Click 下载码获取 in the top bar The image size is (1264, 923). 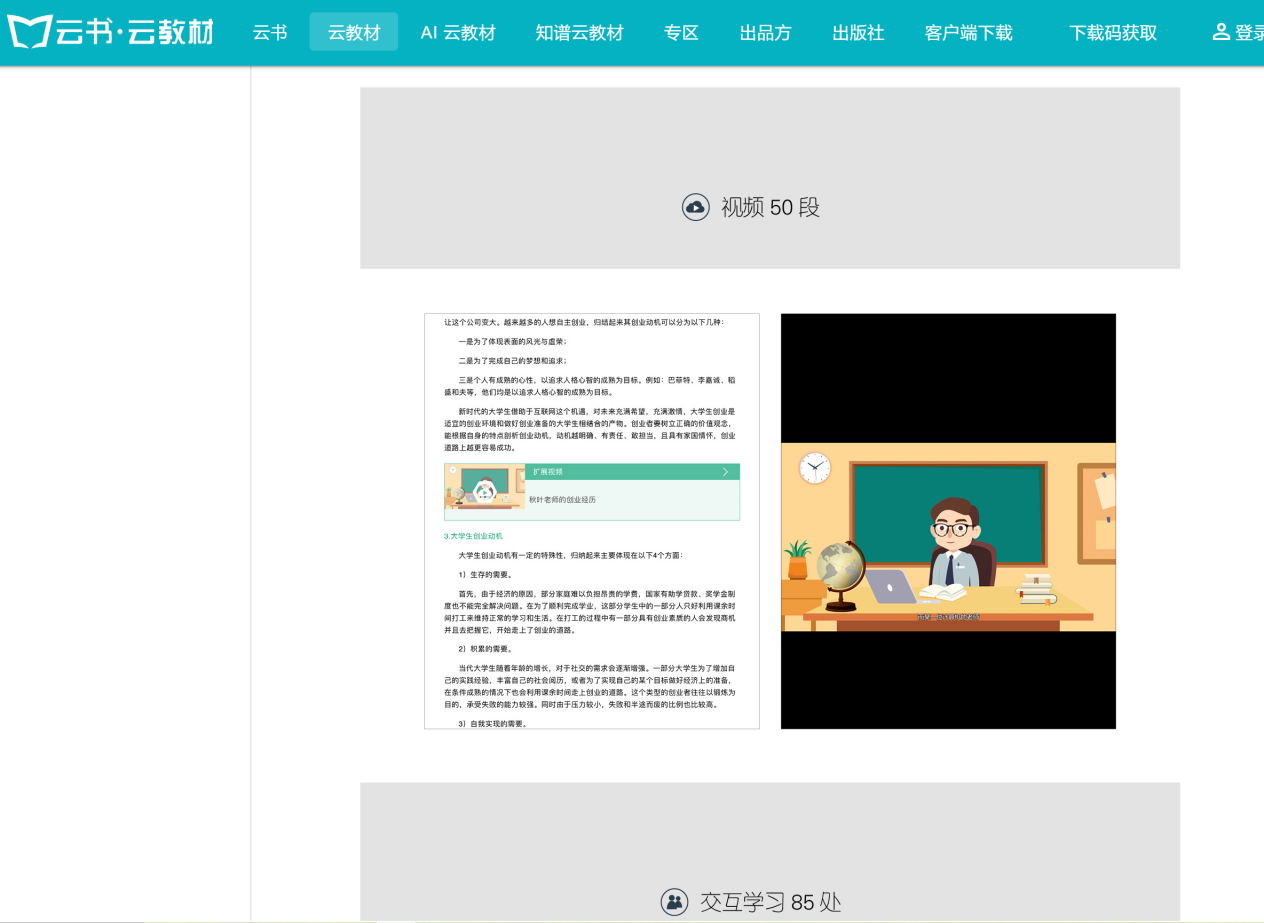pyautogui.click(x=1112, y=33)
